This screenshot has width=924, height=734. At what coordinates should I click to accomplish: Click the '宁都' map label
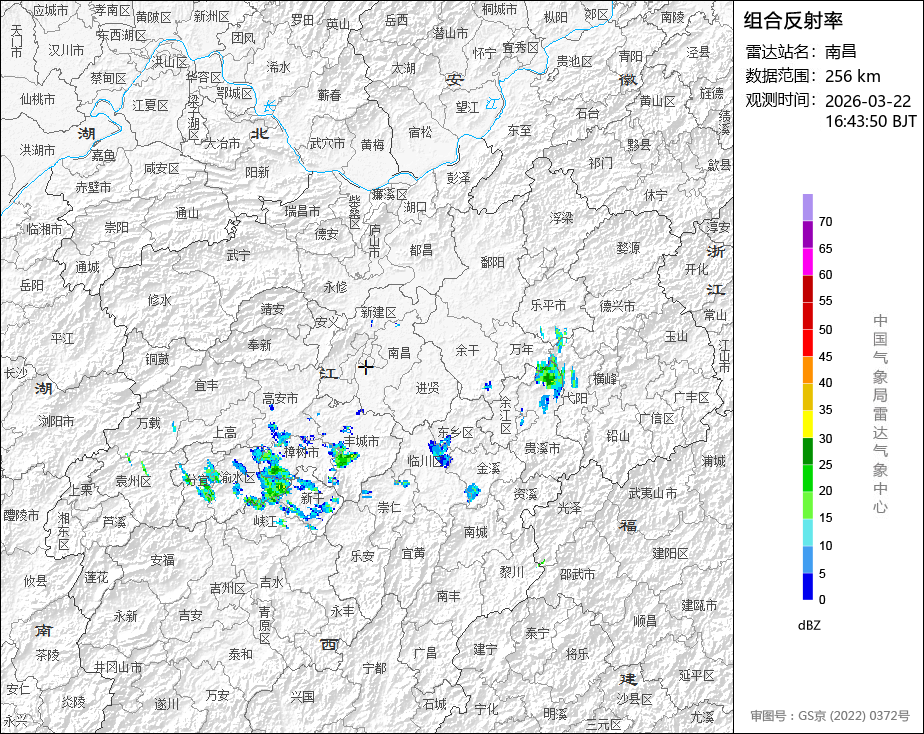[374, 668]
